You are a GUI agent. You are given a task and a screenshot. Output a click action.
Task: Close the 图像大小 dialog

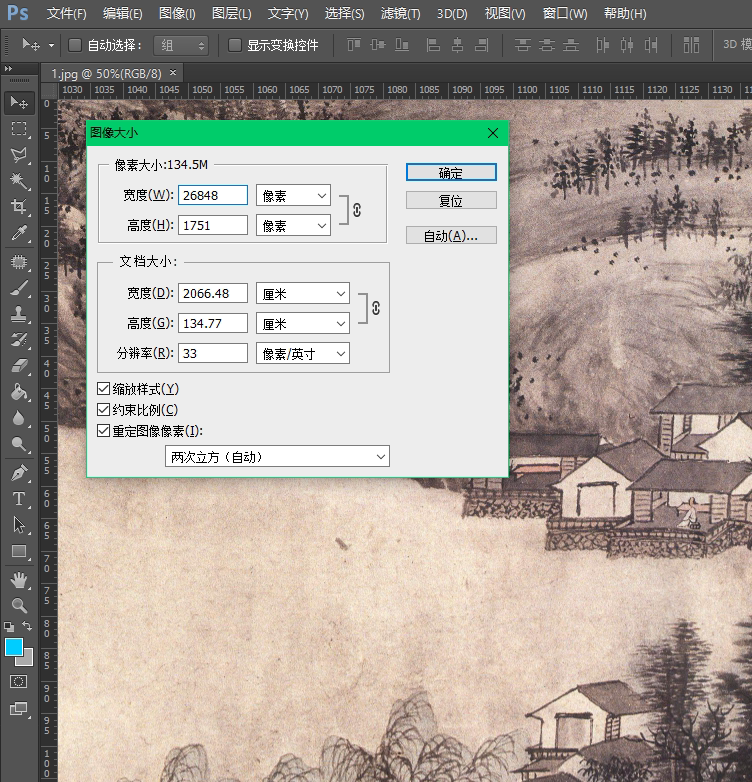coord(493,133)
